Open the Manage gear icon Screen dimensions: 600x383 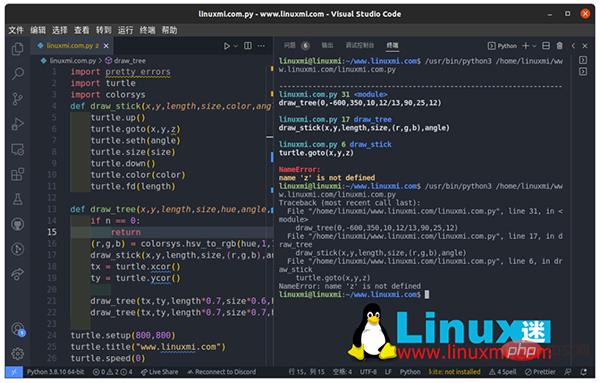click(18, 354)
